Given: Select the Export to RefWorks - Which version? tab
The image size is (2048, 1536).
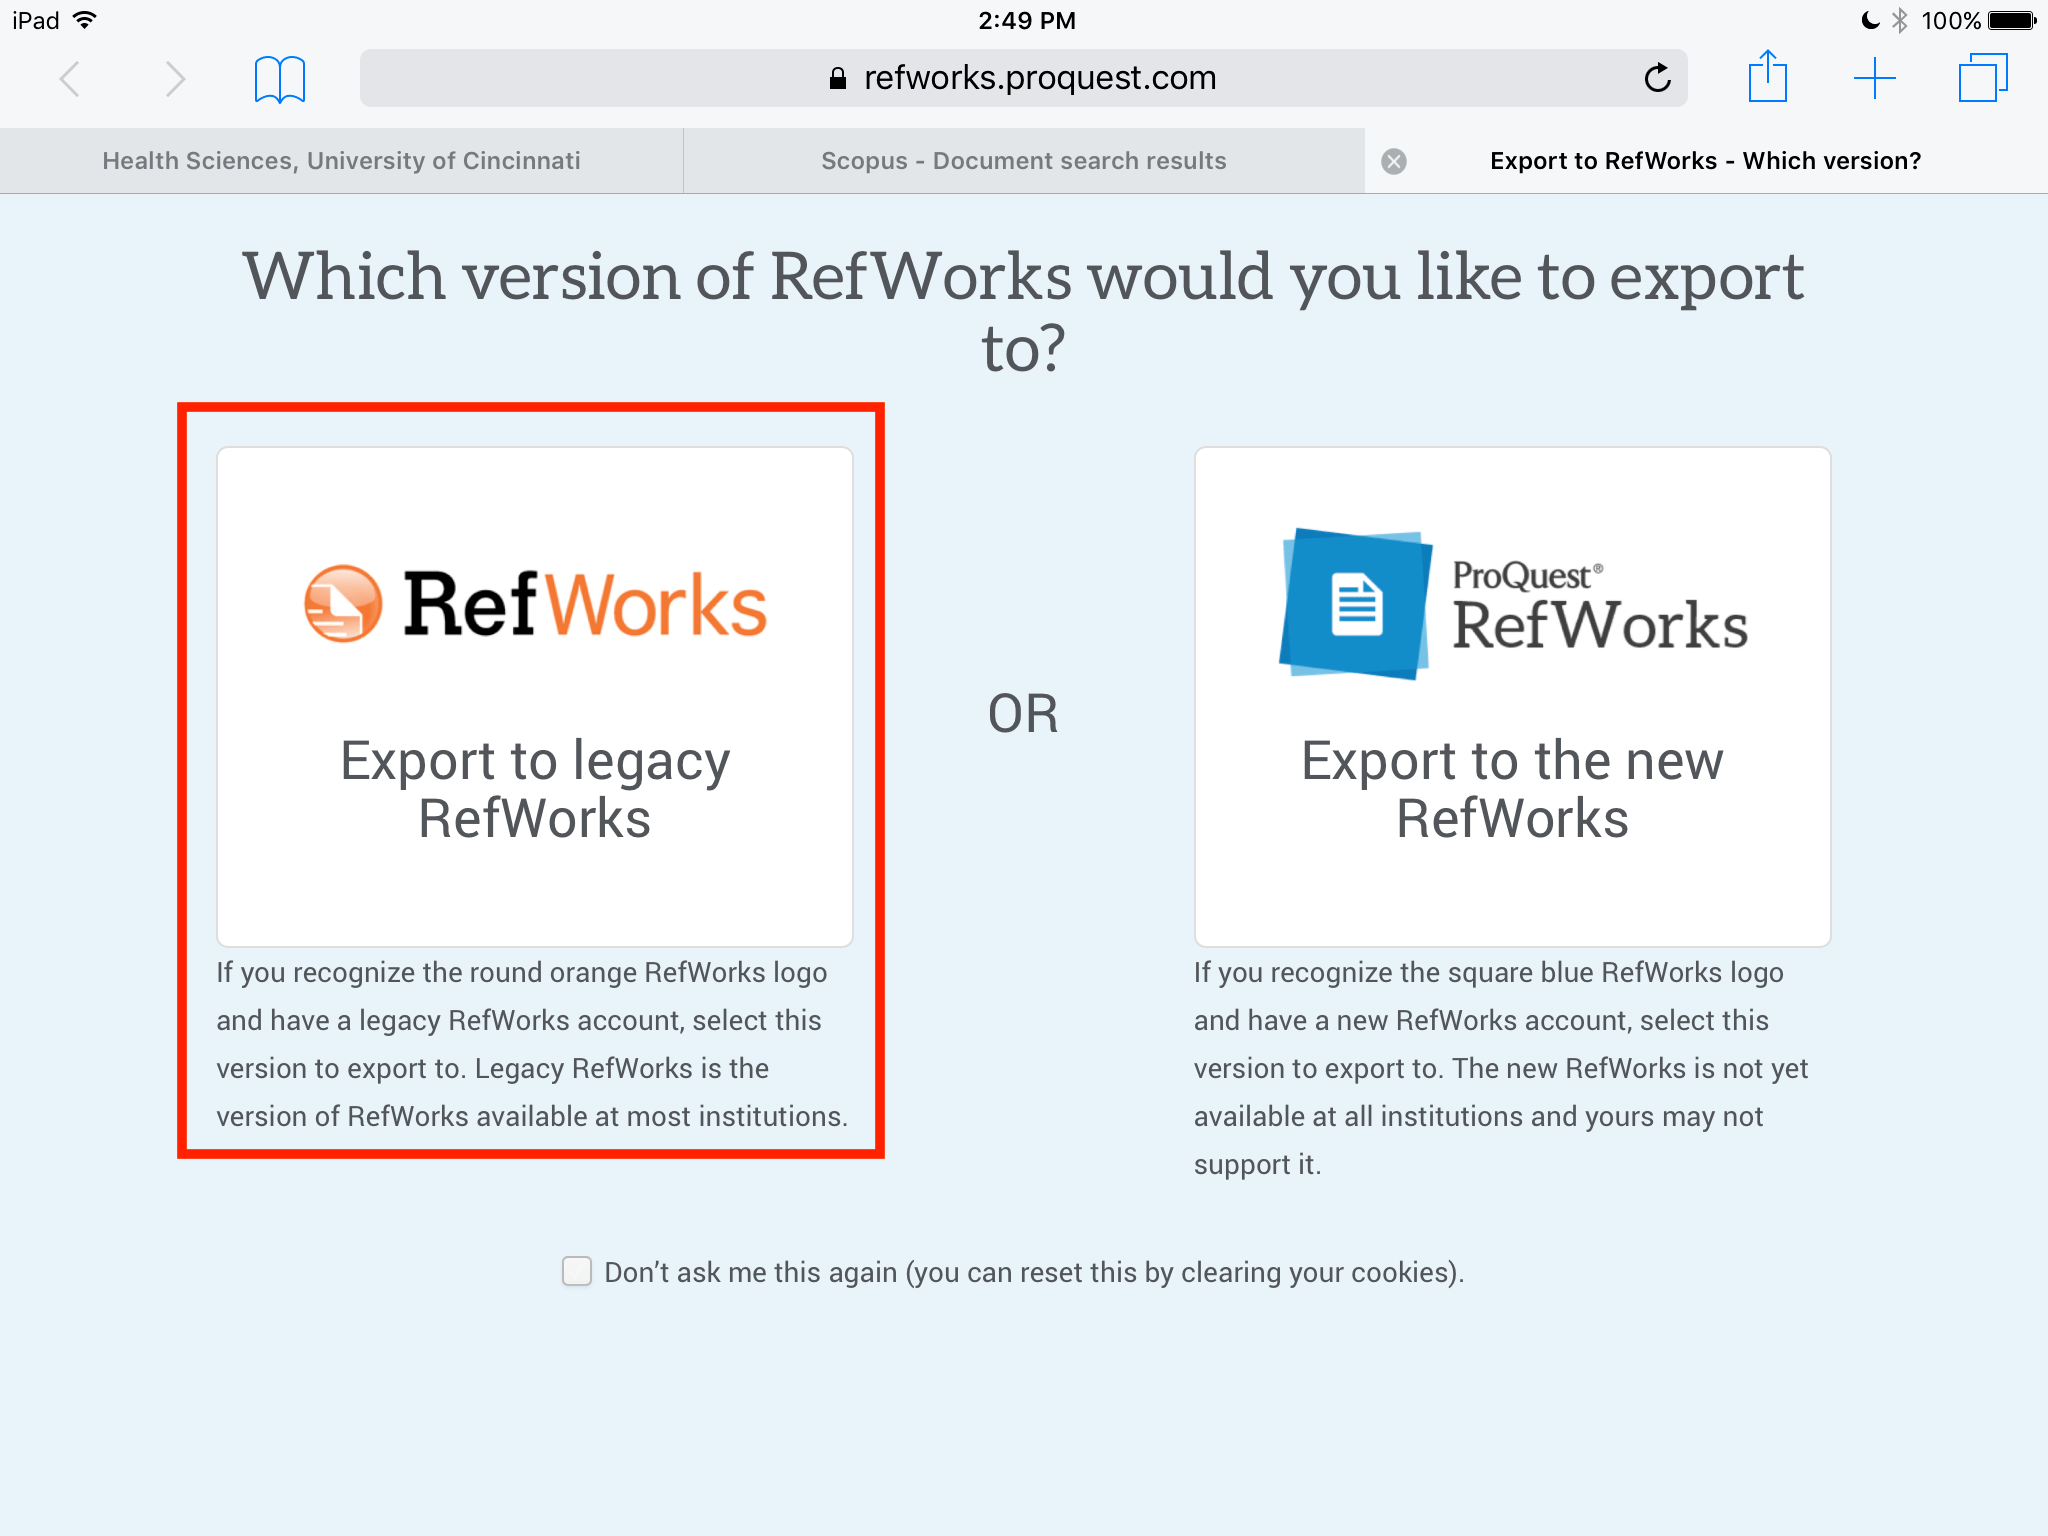Looking at the screenshot, I should tap(1706, 161).
